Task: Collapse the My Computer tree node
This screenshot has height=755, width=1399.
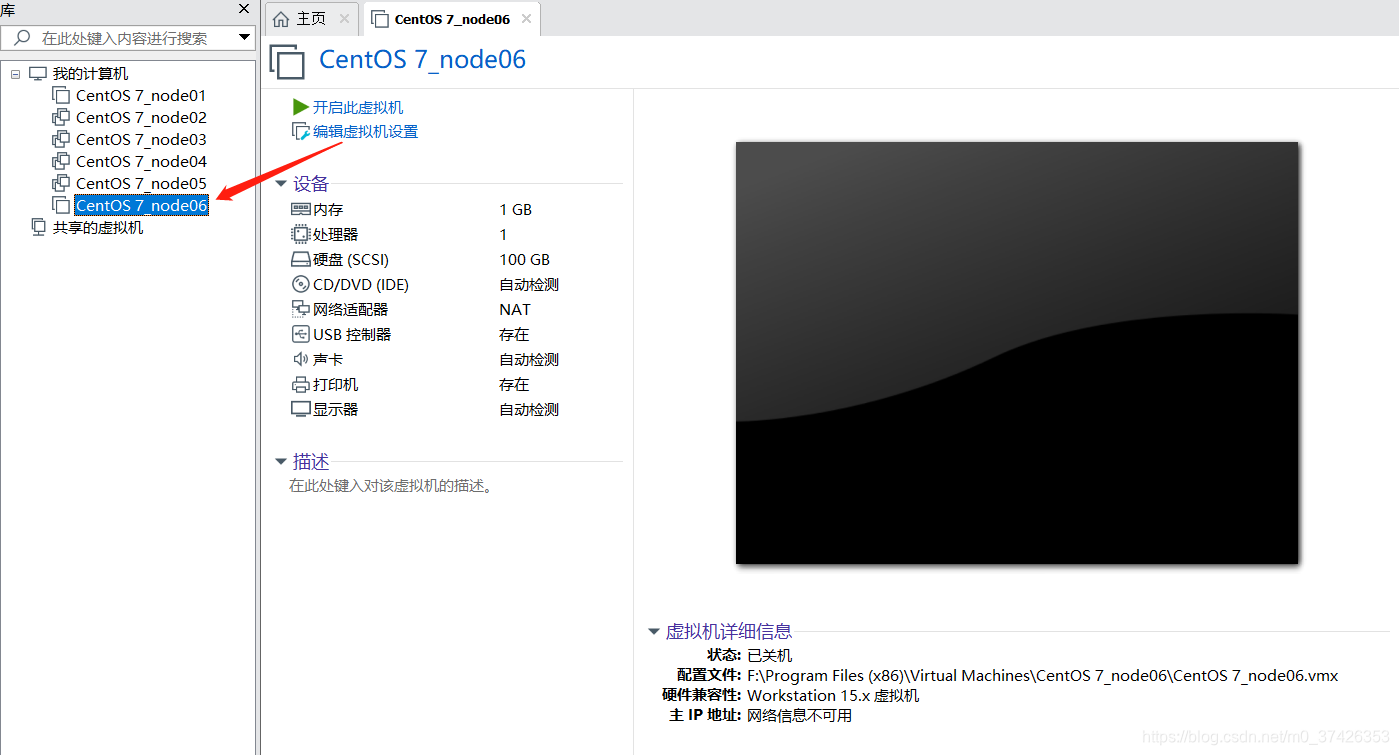Action: pyautogui.click(x=15, y=74)
